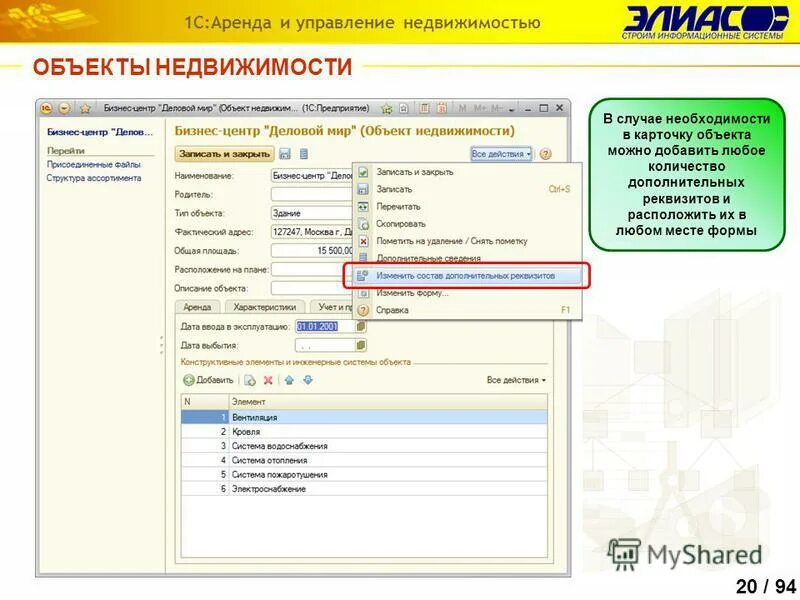Click the Описание объекта field
800x600 pixels.
[x=312, y=288]
